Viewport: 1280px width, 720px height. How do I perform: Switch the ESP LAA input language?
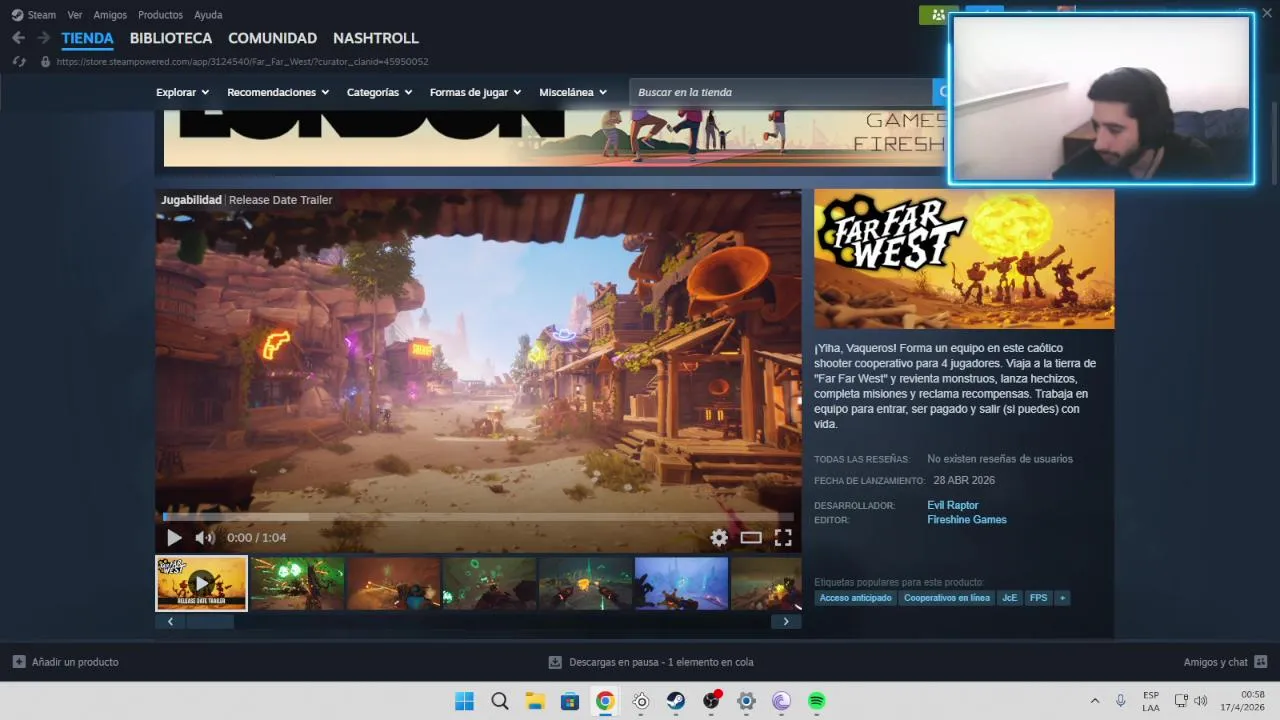1151,701
